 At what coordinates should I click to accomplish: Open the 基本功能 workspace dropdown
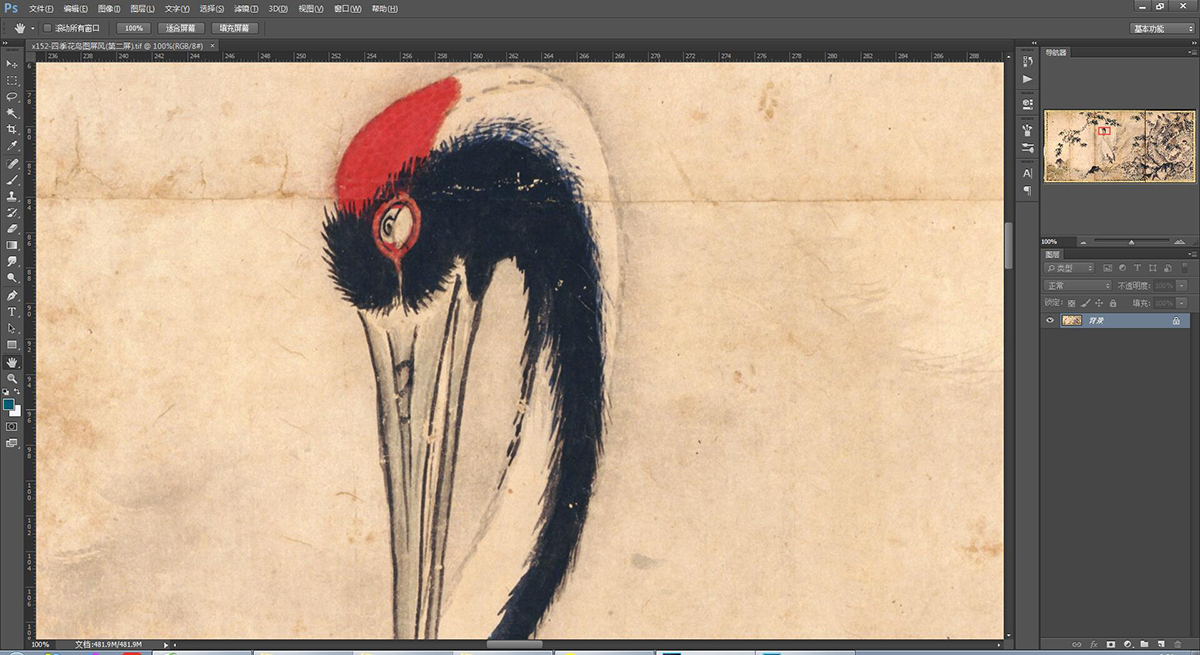(1162, 29)
